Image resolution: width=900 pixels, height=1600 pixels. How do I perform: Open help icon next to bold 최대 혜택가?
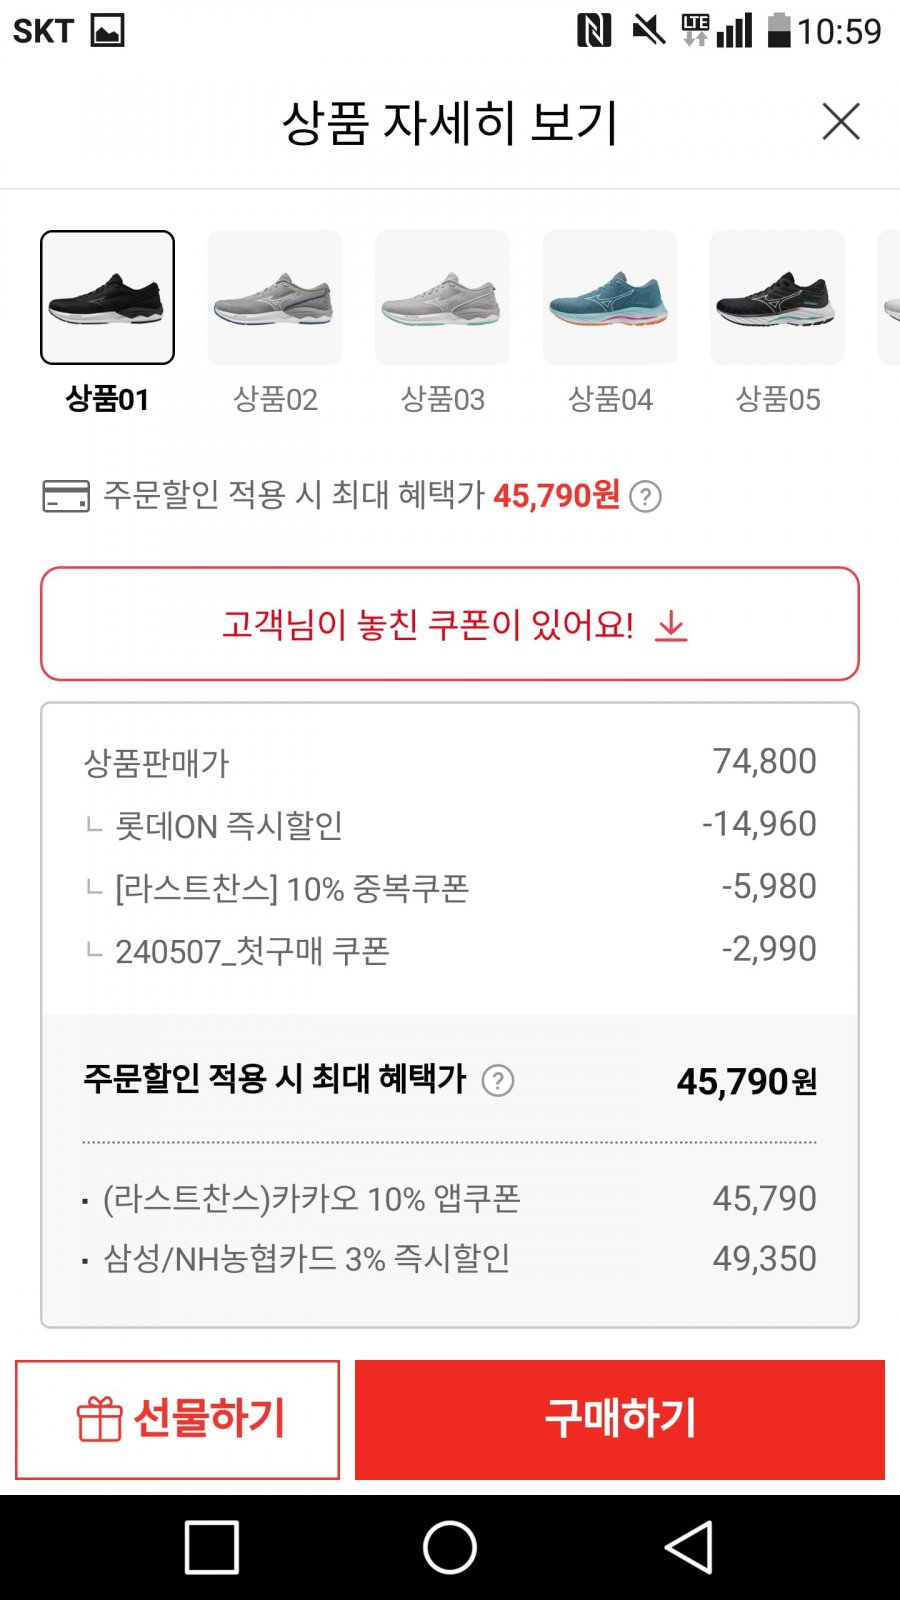pos(498,1081)
